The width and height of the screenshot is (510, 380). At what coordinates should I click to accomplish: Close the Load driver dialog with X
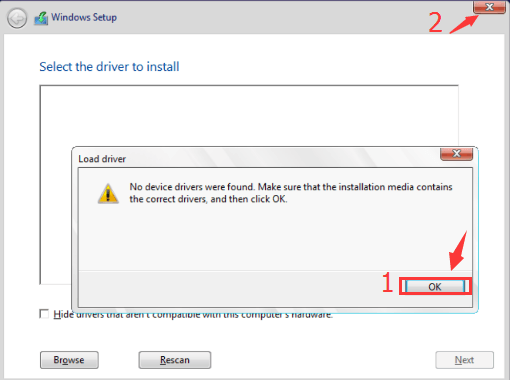click(x=456, y=154)
